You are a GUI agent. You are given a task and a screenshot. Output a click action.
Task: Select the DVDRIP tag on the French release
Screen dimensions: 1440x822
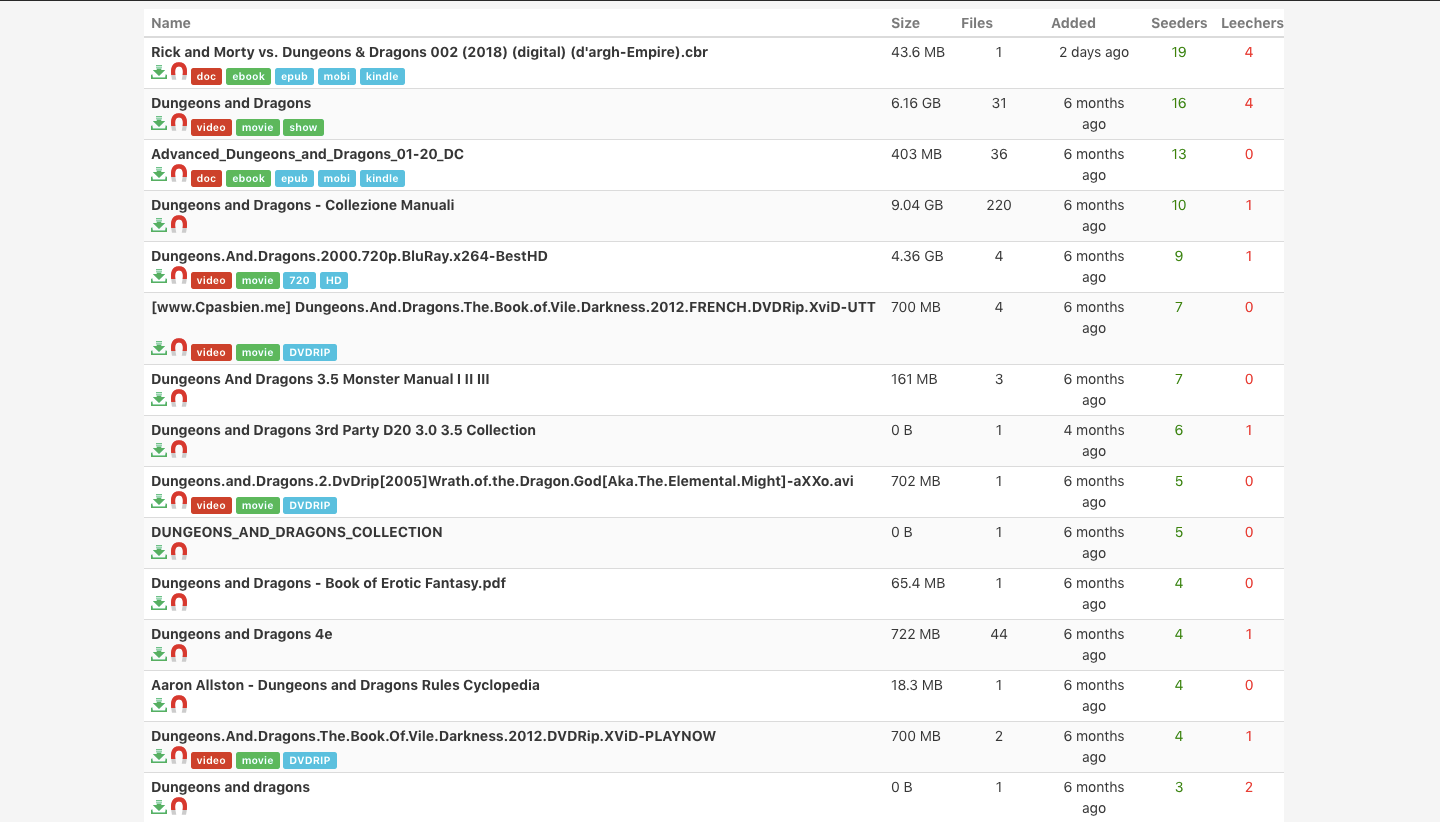tap(310, 352)
